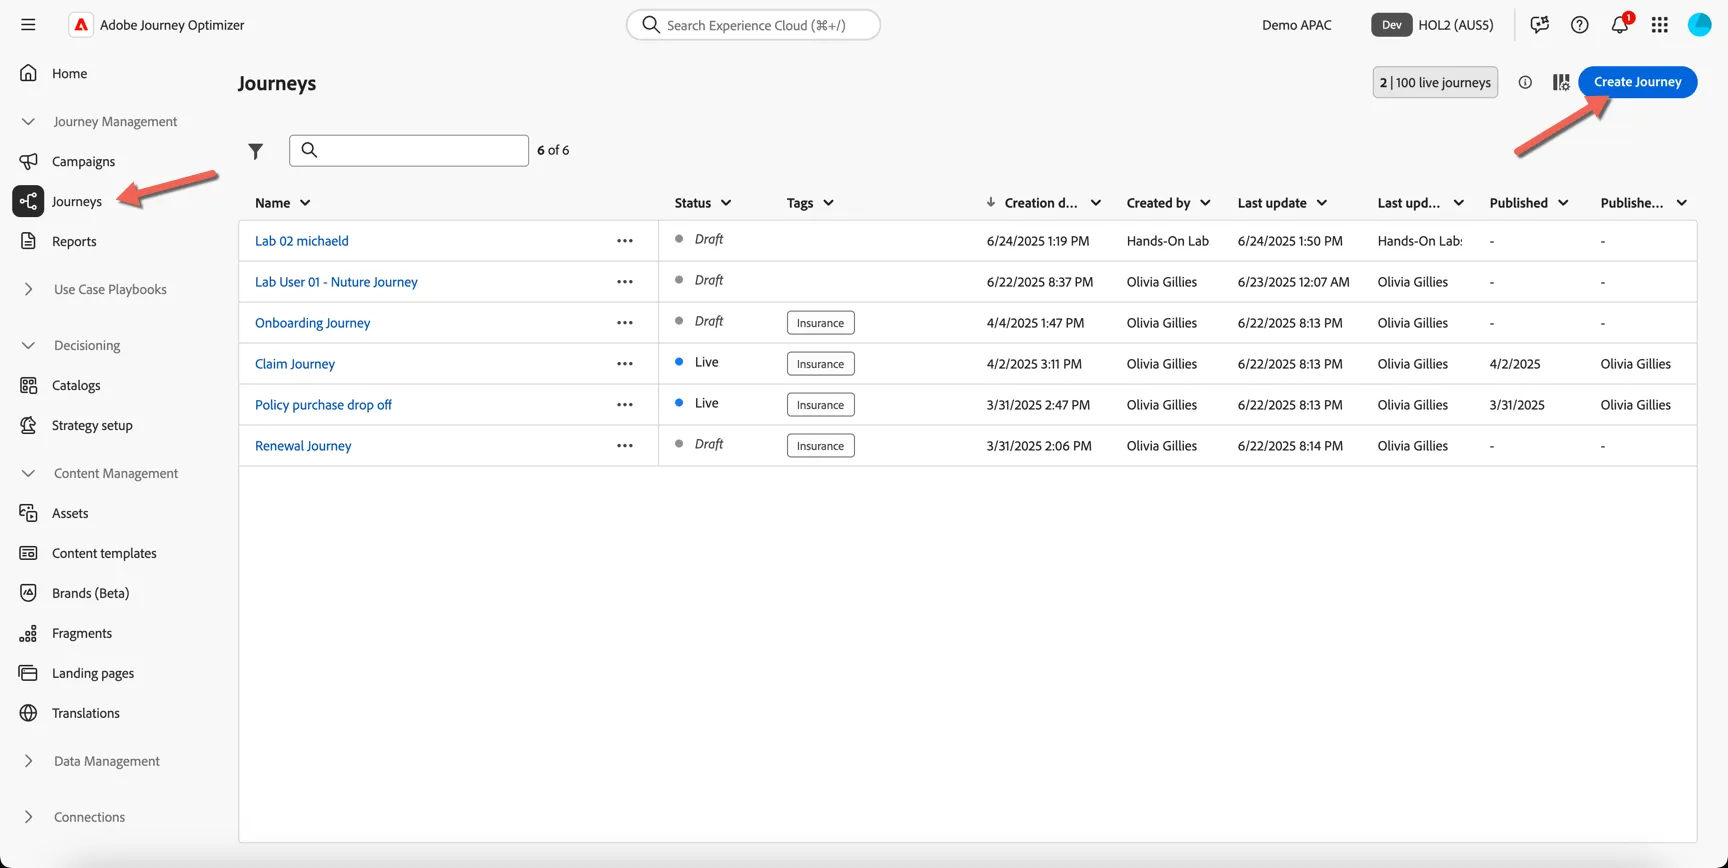Click the Search Experience Cloud box

pyautogui.click(x=753, y=25)
